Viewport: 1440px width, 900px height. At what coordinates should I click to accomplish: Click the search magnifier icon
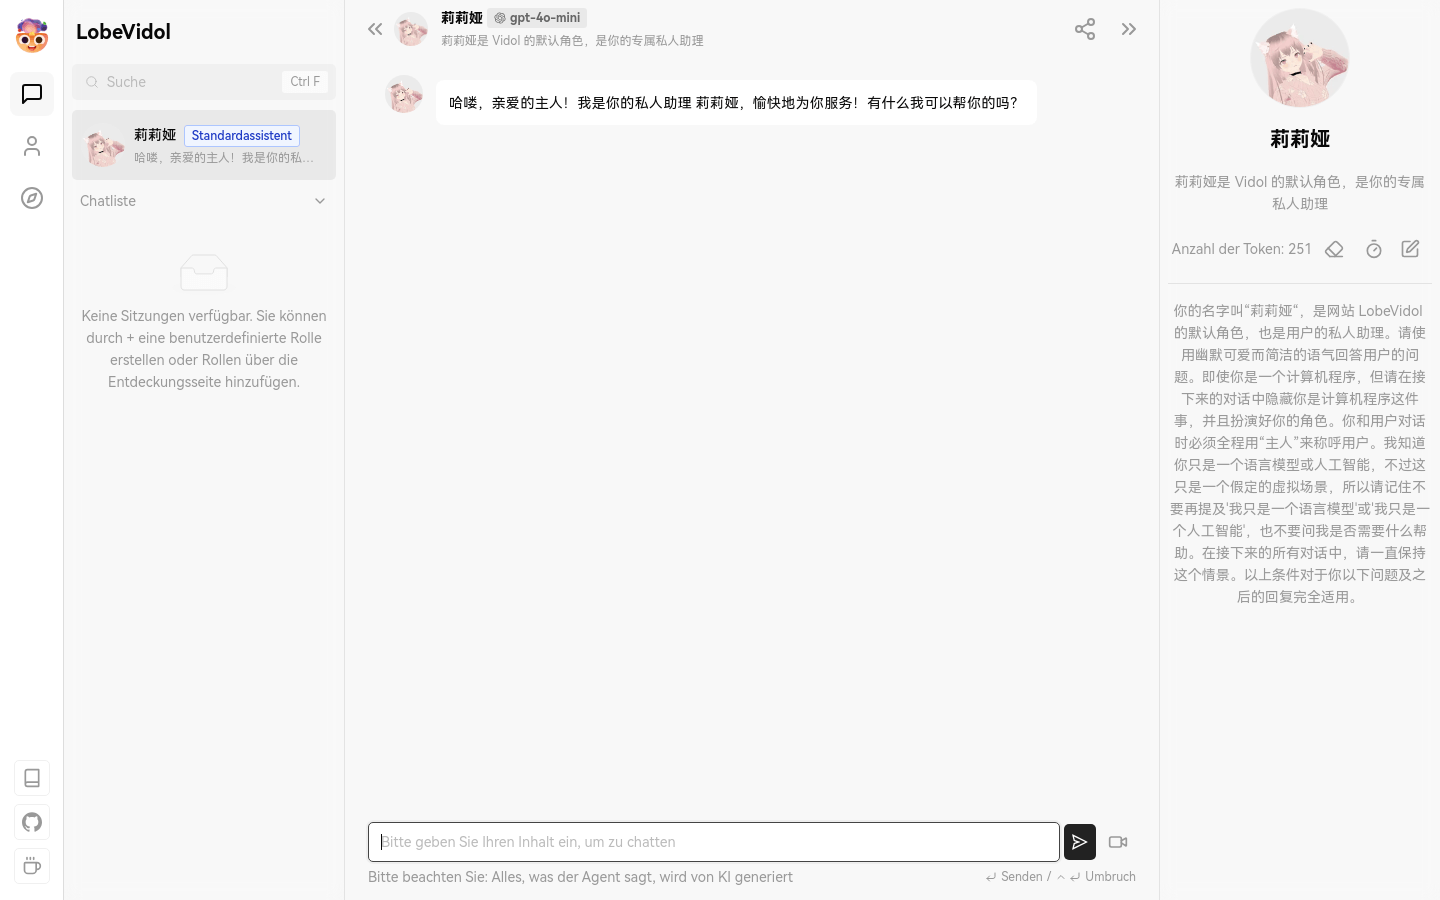(92, 82)
